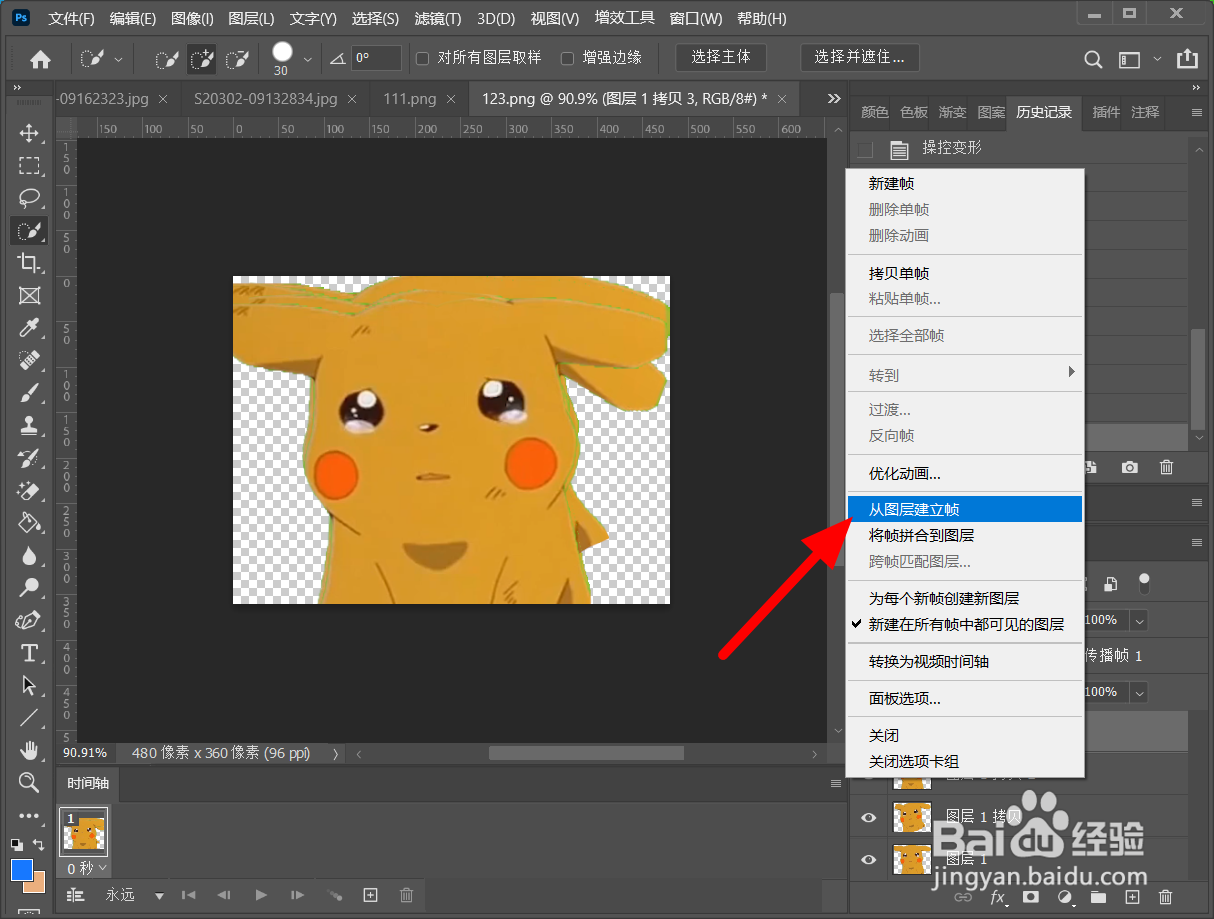Click the 选择主体 button
Image resolution: width=1214 pixels, height=919 pixels.
[721, 57]
